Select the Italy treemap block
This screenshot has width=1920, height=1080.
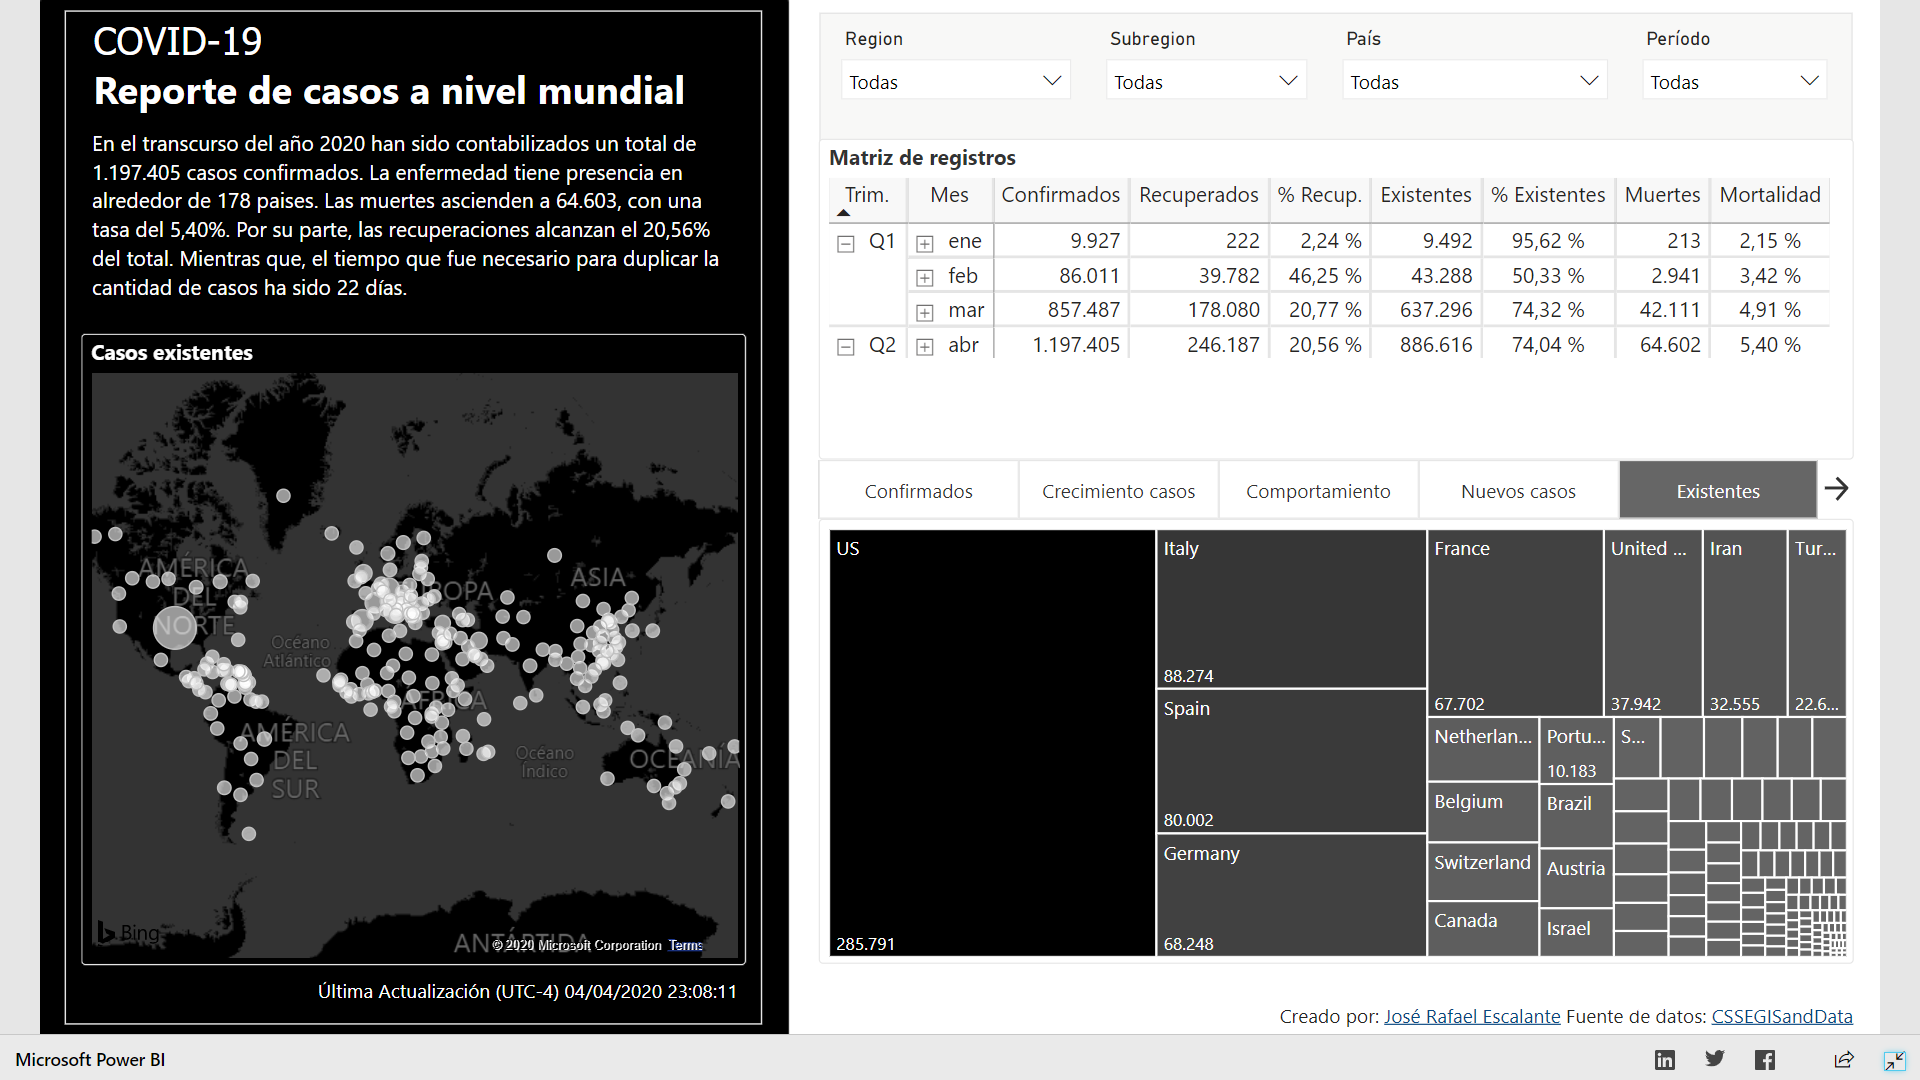point(1291,608)
